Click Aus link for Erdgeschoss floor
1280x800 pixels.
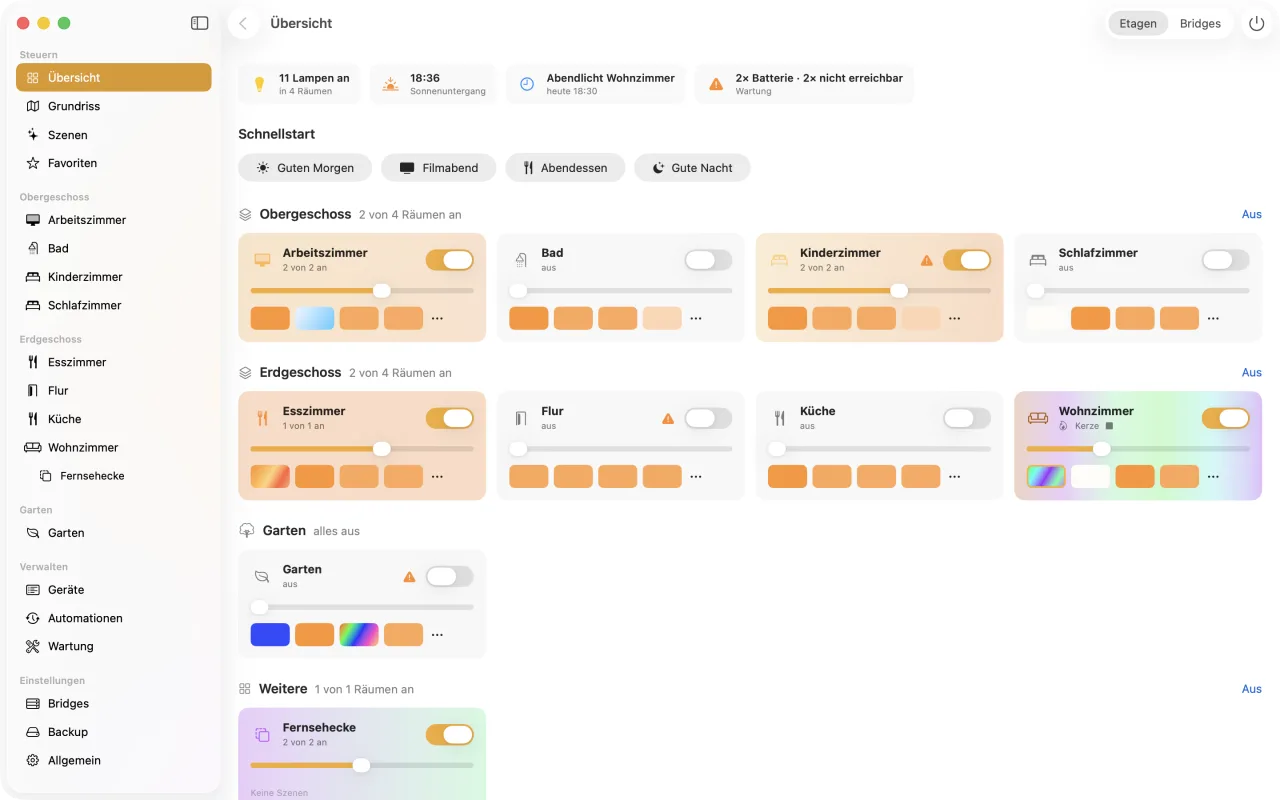coord(1252,372)
